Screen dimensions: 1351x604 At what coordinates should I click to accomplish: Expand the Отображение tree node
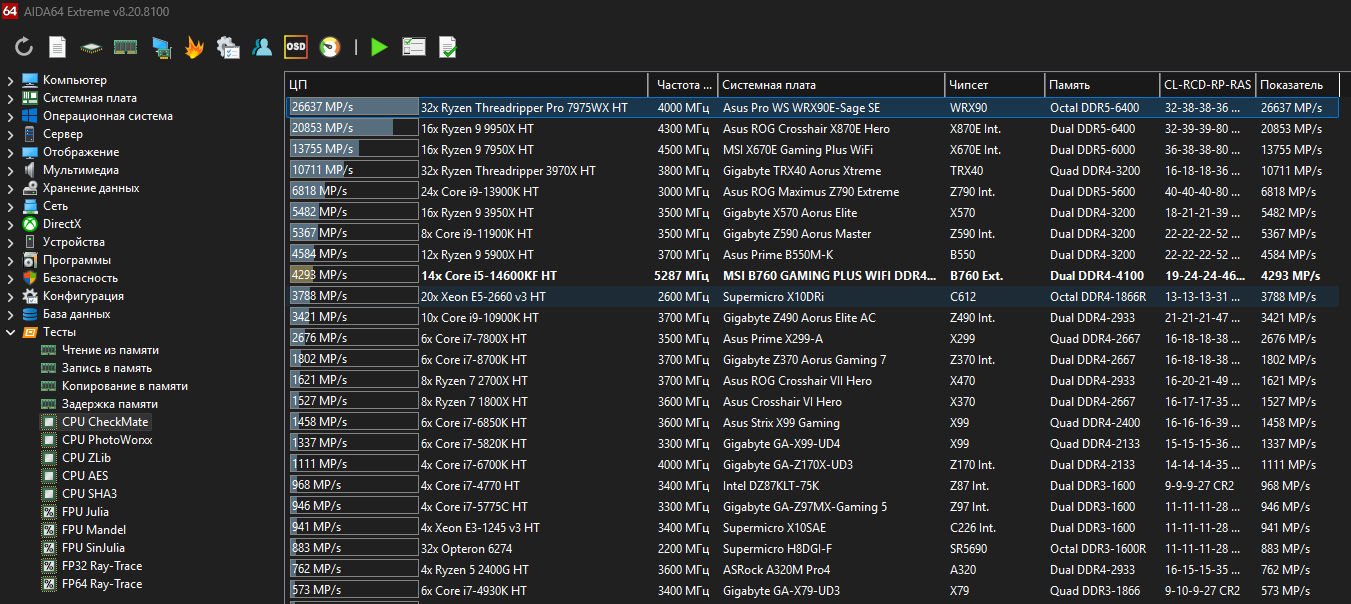pos(10,152)
